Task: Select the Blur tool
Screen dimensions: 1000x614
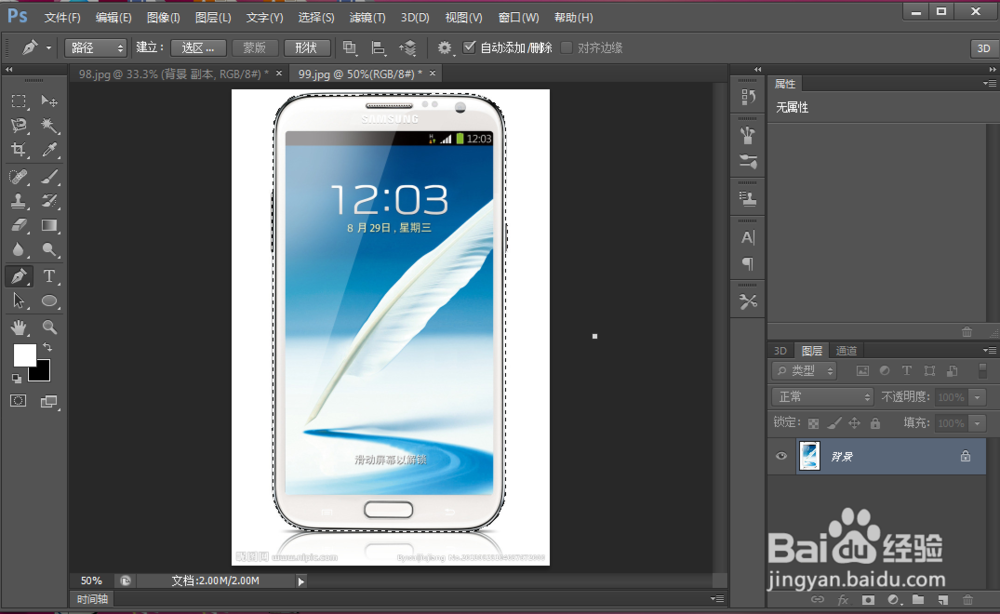Action: pyautogui.click(x=18, y=249)
